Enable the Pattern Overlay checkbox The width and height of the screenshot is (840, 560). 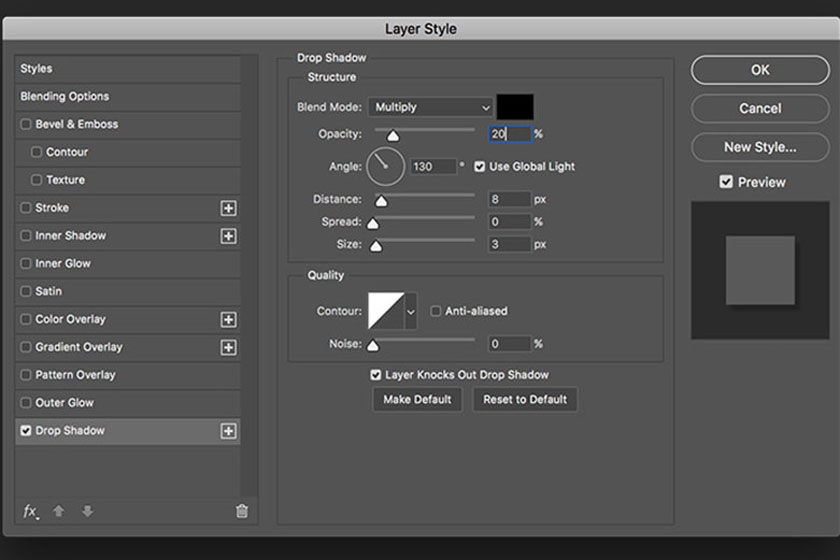(26, 375)
